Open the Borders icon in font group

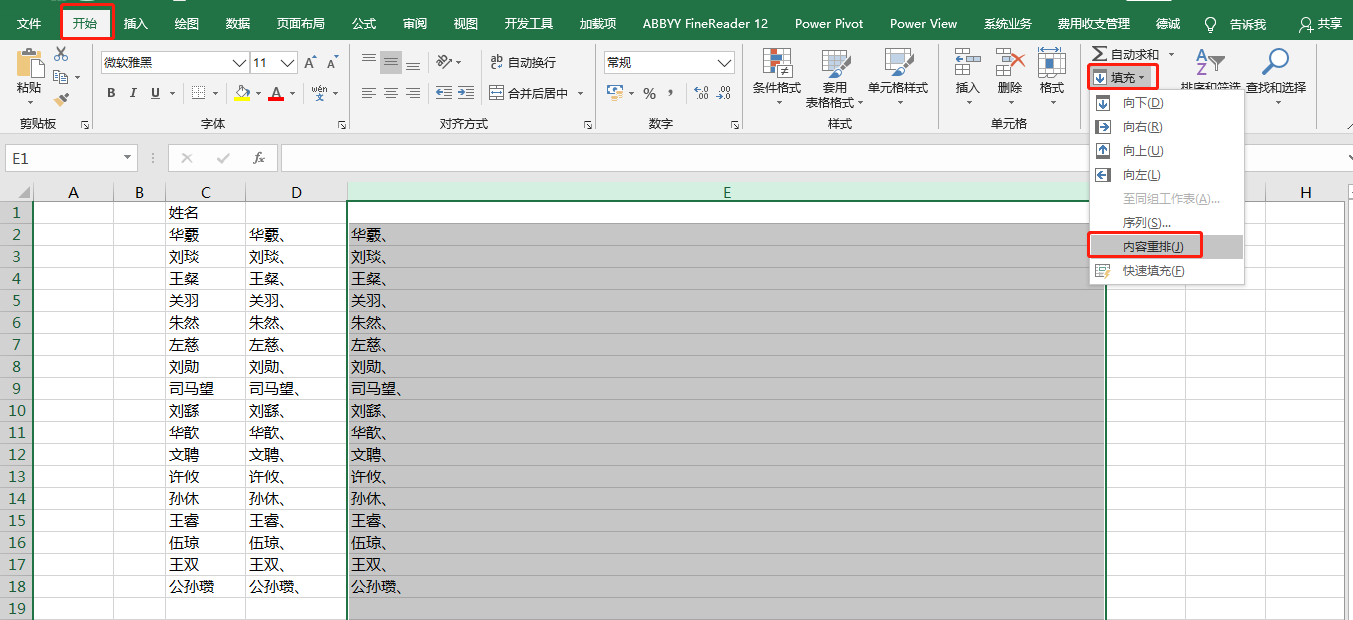point(198,93)
